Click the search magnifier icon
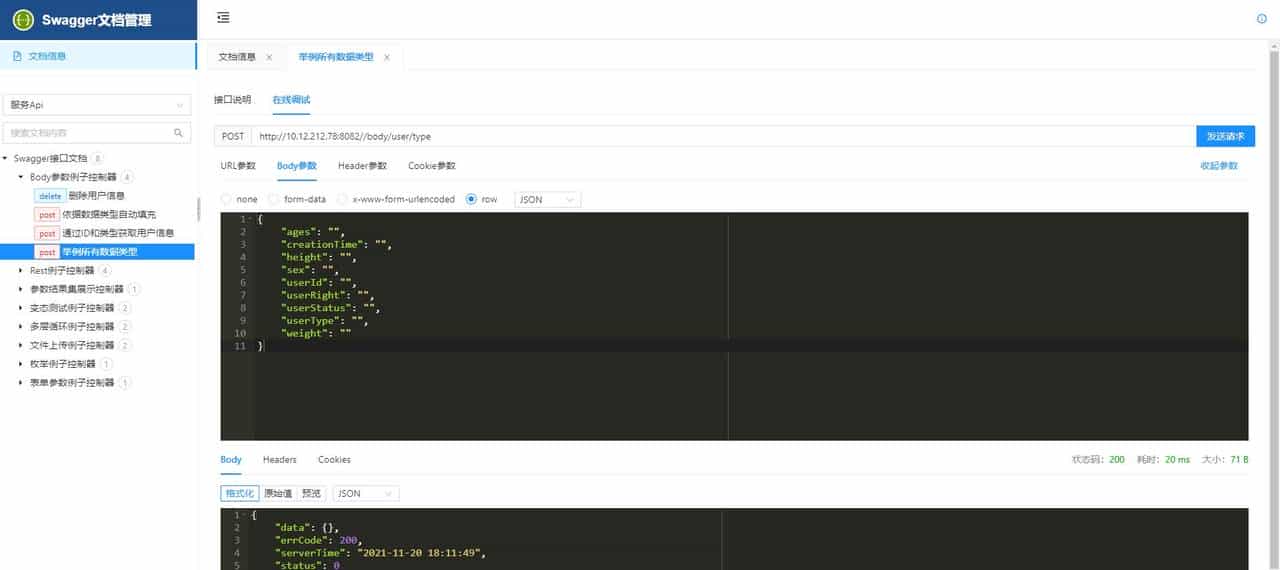The height and width of the screenshot is (570, 1280). (178, 132)
